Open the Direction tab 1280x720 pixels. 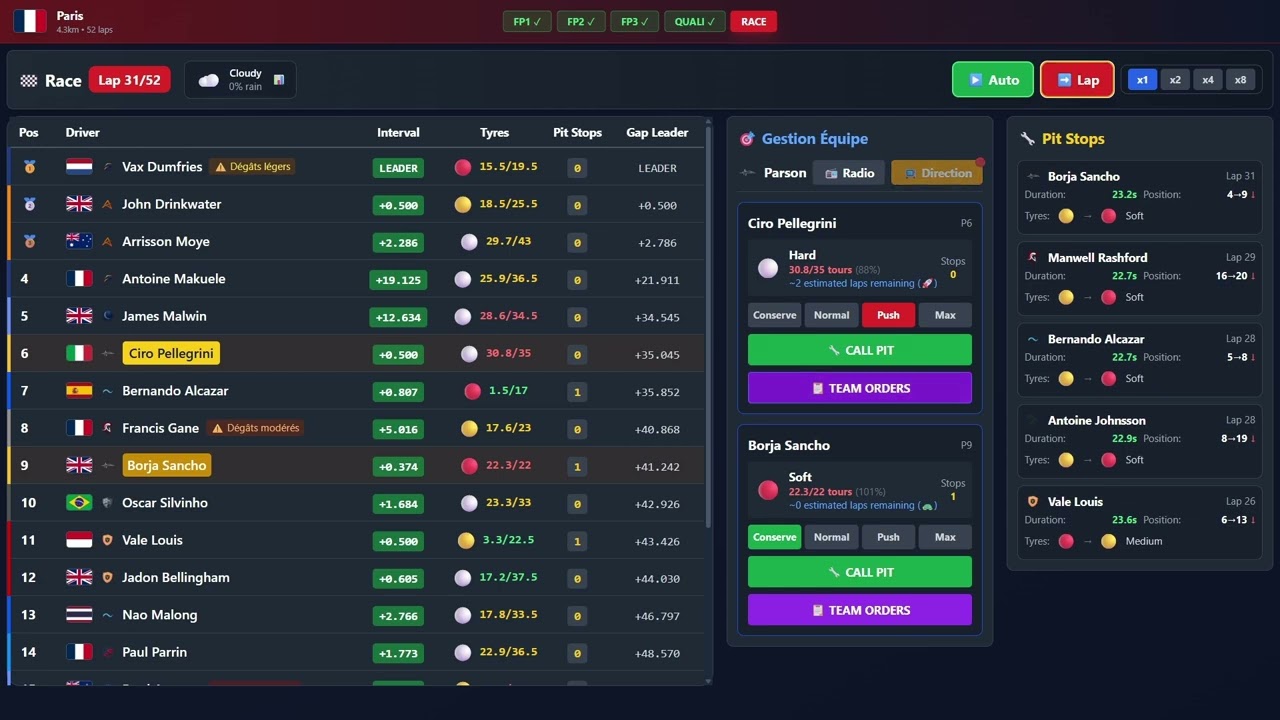[936, 173]
